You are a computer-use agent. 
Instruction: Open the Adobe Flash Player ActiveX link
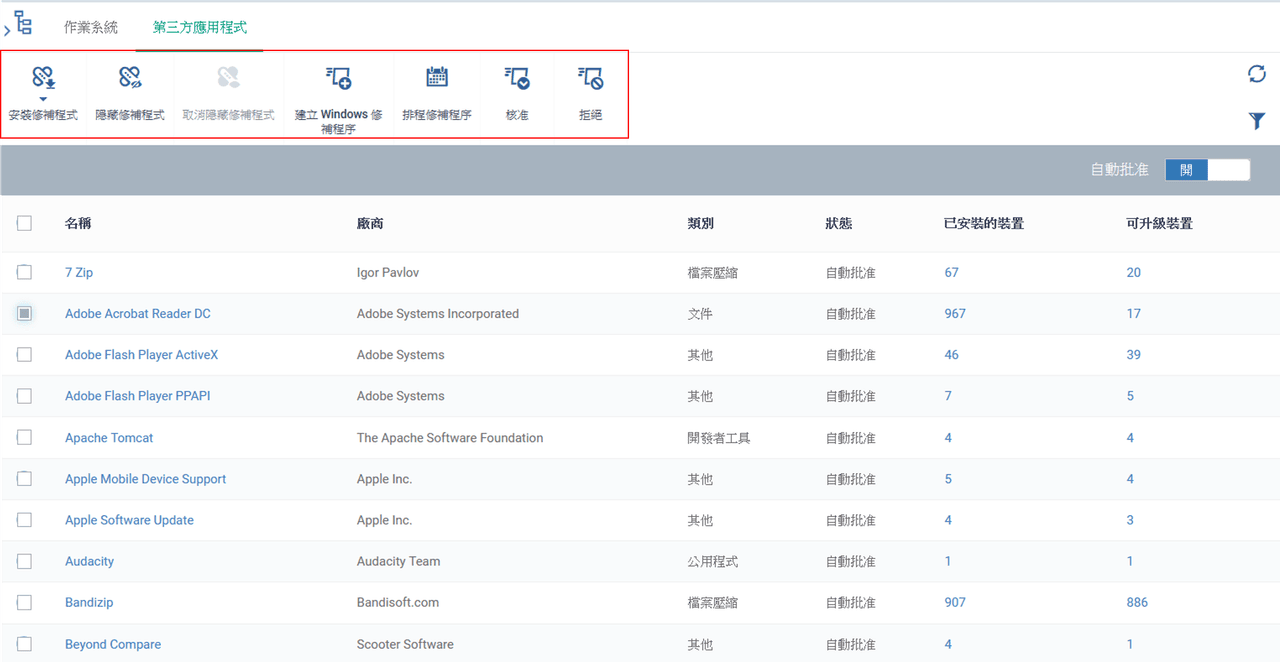pos(141,355)
